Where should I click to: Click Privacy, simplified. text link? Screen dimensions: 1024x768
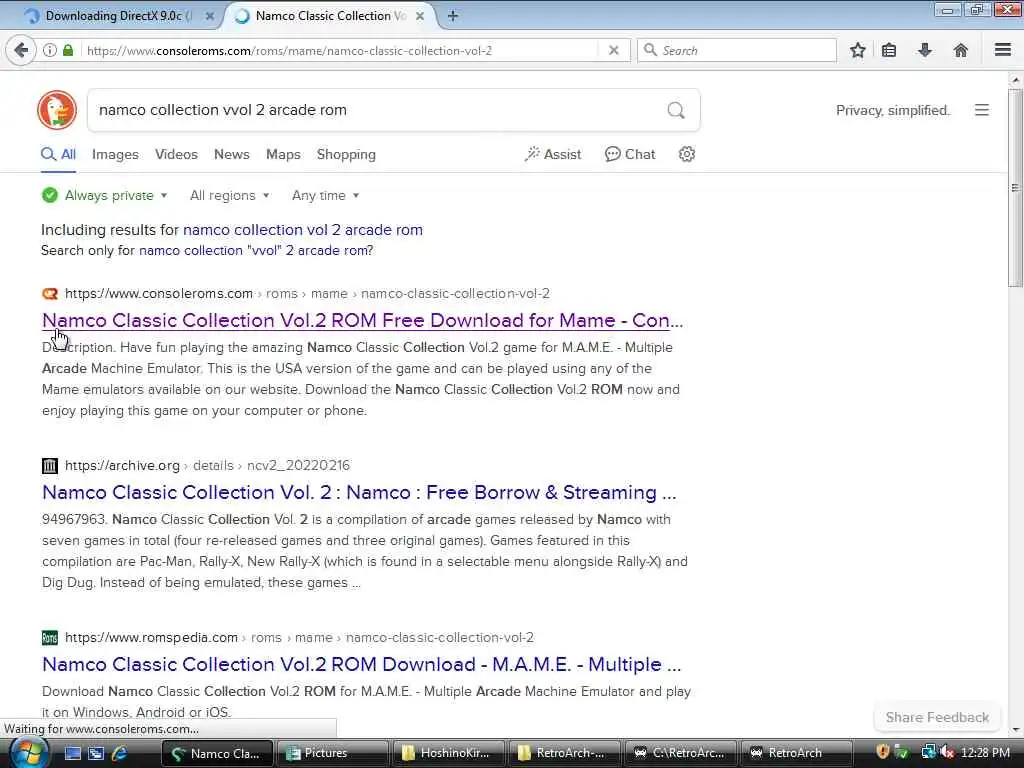click(893, 110)
